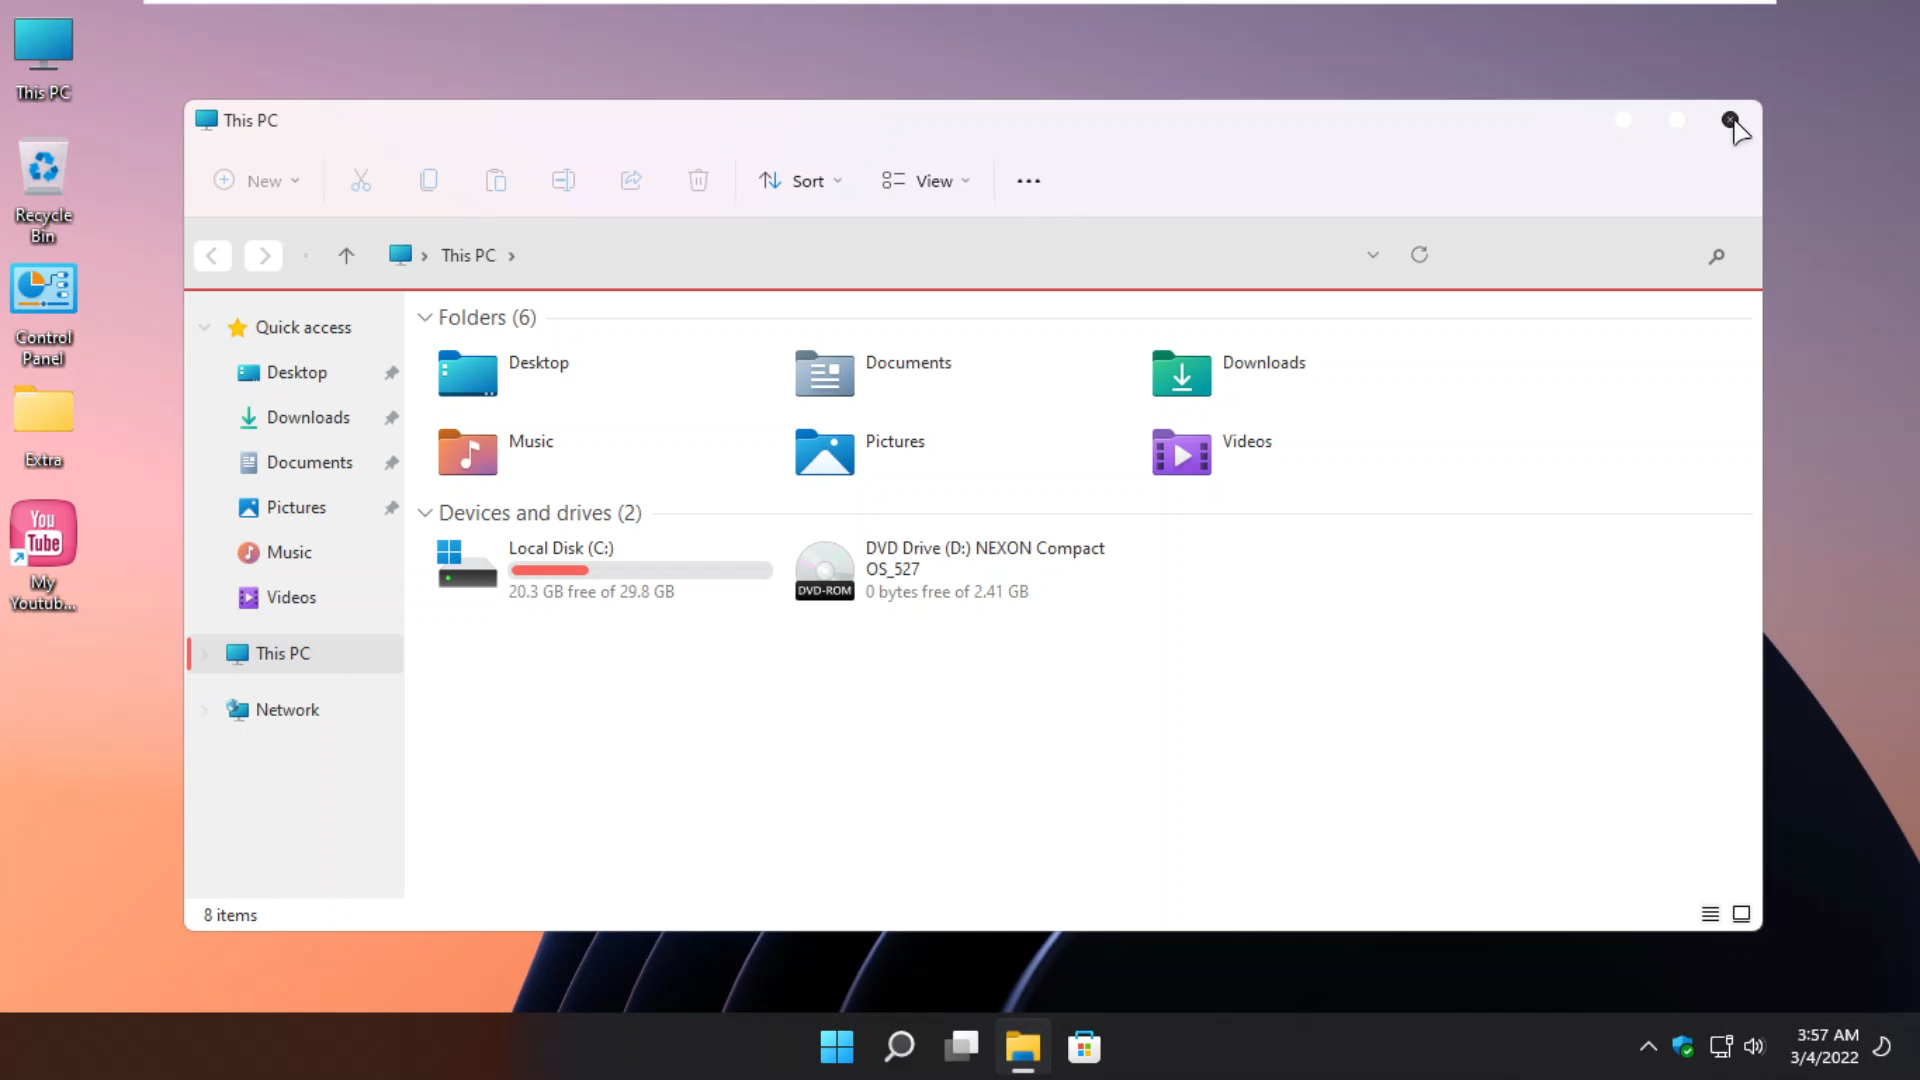
Task: Select Downloads in Quick access
Action: (x=308, y=418)
